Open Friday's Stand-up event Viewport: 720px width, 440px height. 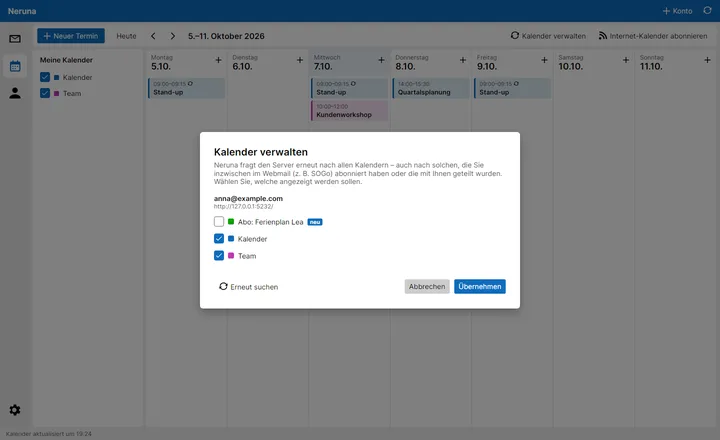pos(512,88)
